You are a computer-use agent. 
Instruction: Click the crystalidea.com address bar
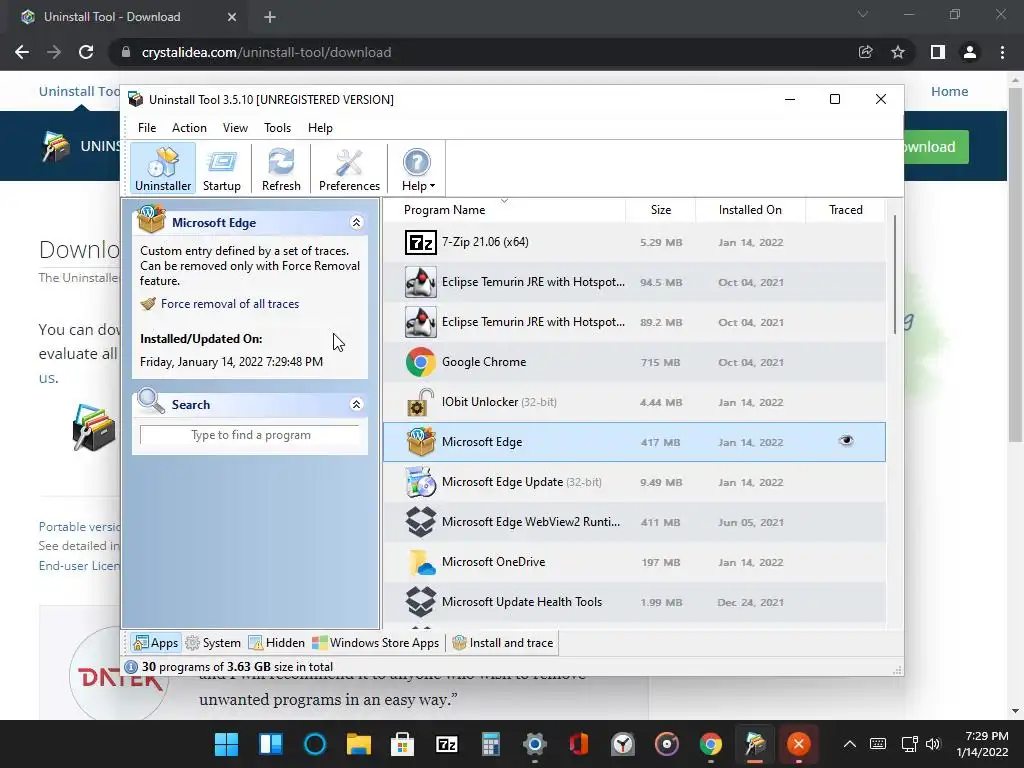point(483,52)
